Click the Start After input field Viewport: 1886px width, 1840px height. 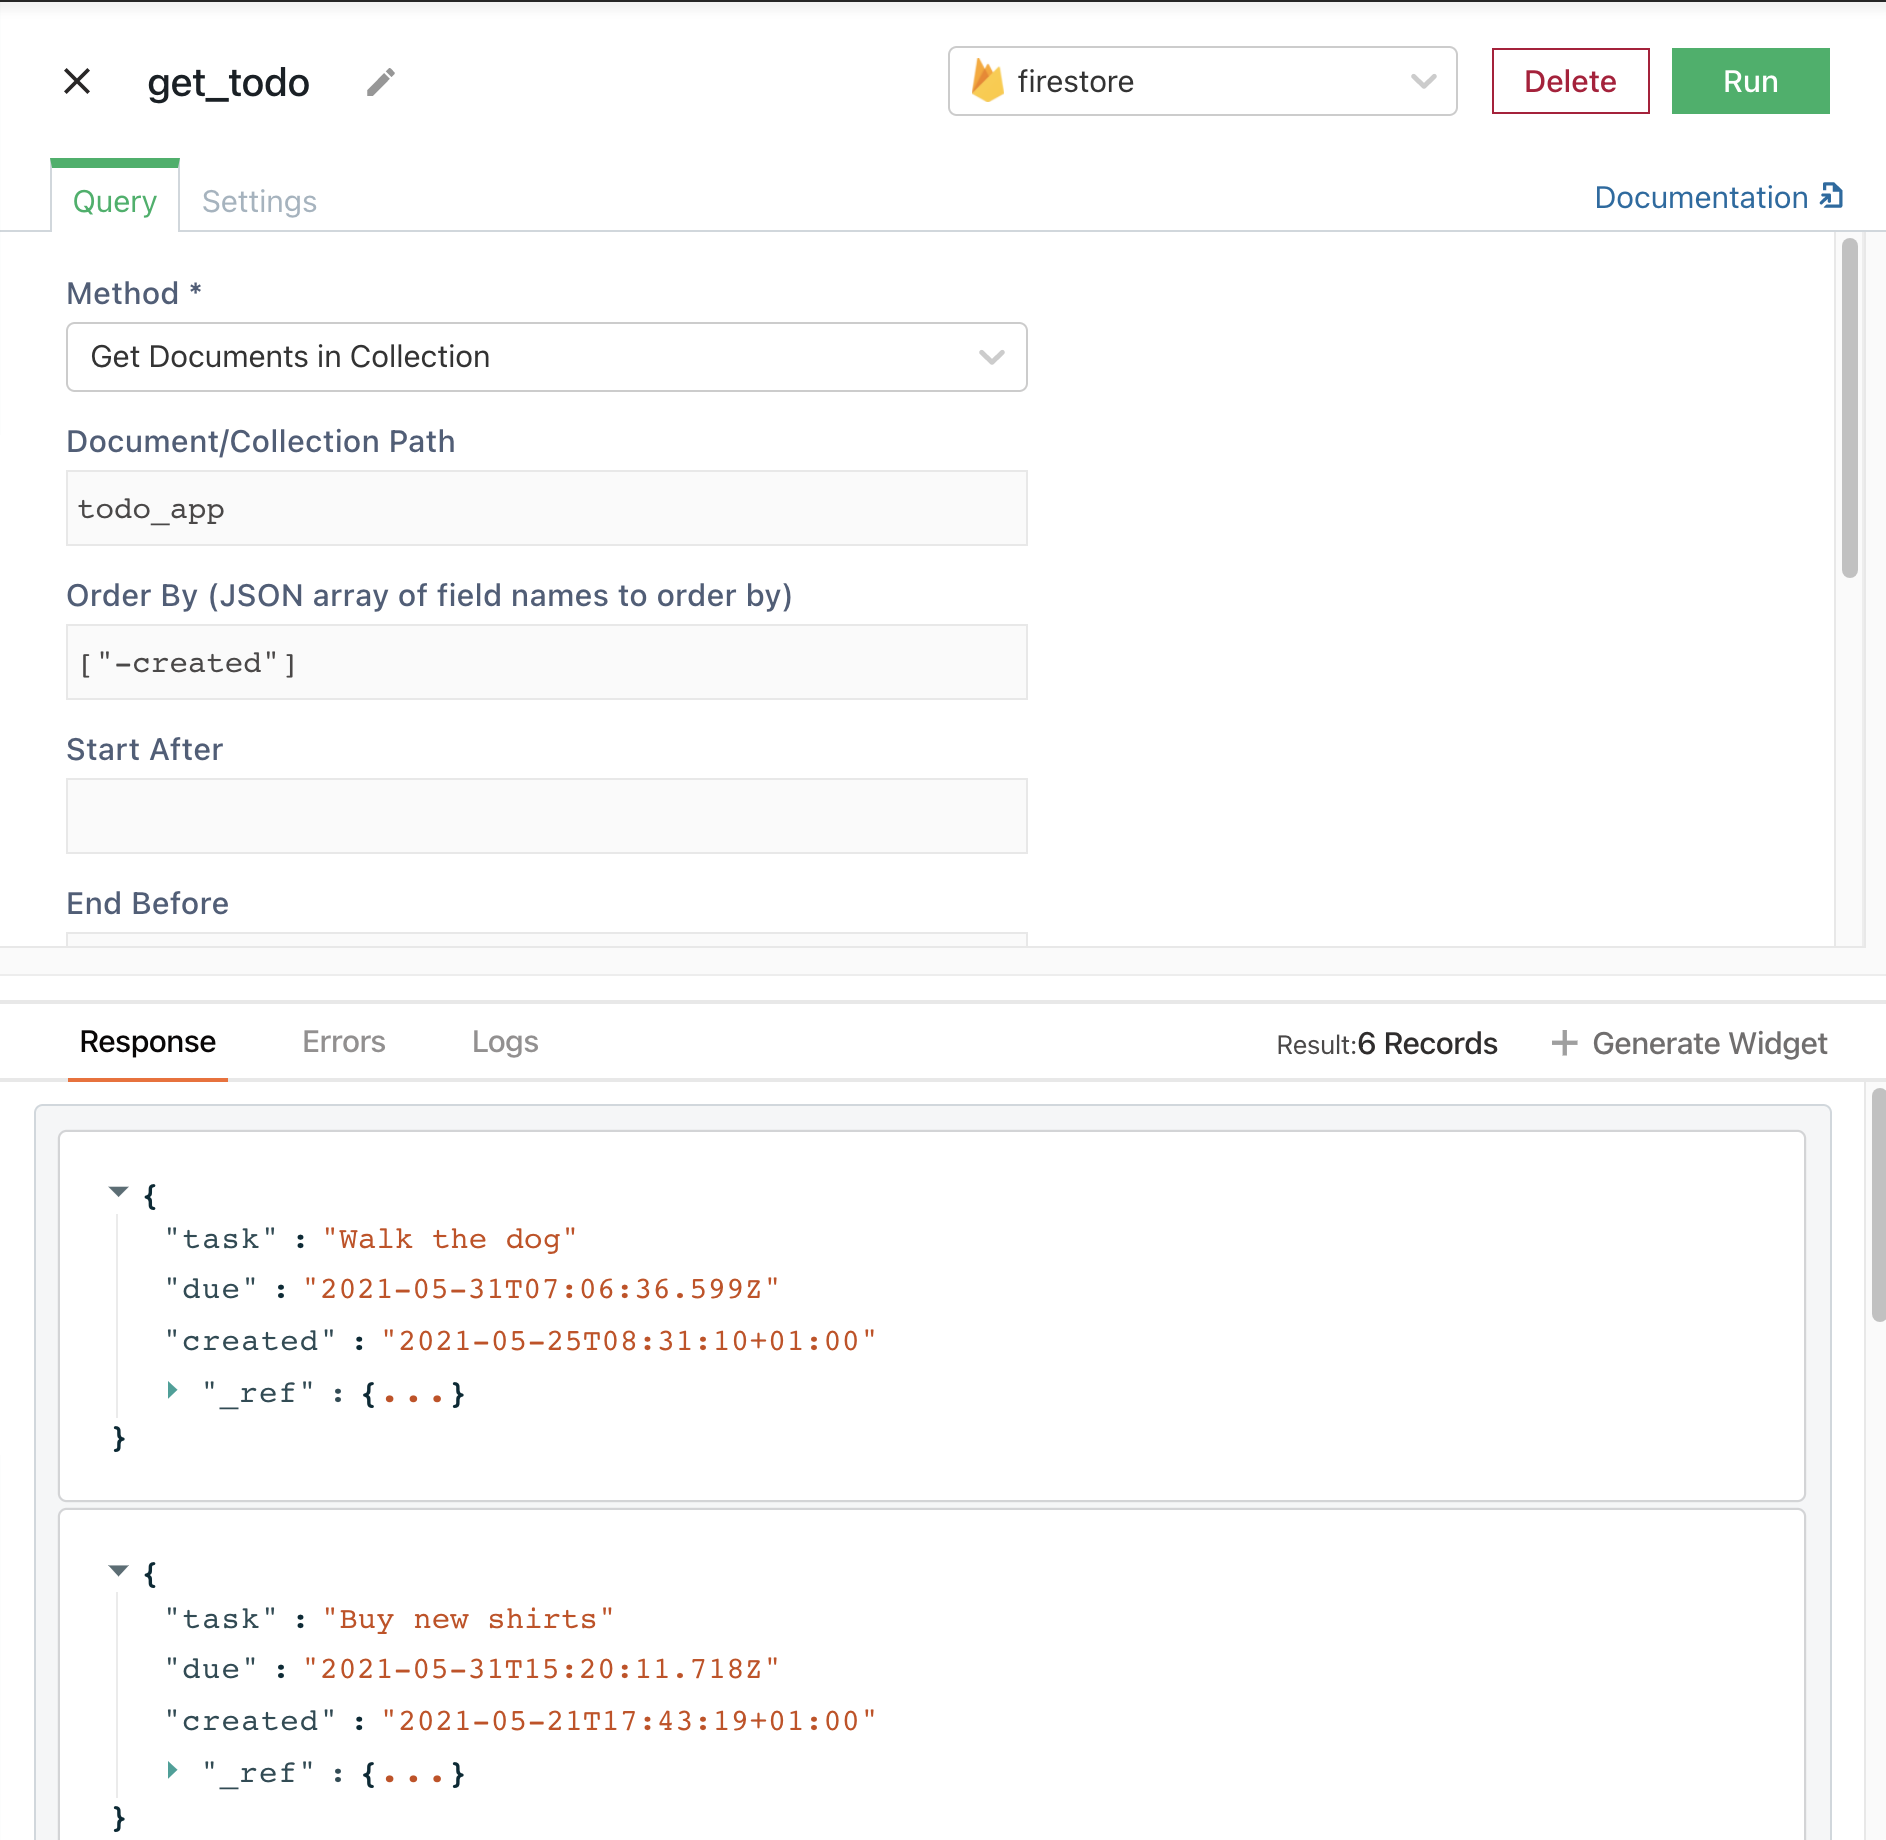546,815
